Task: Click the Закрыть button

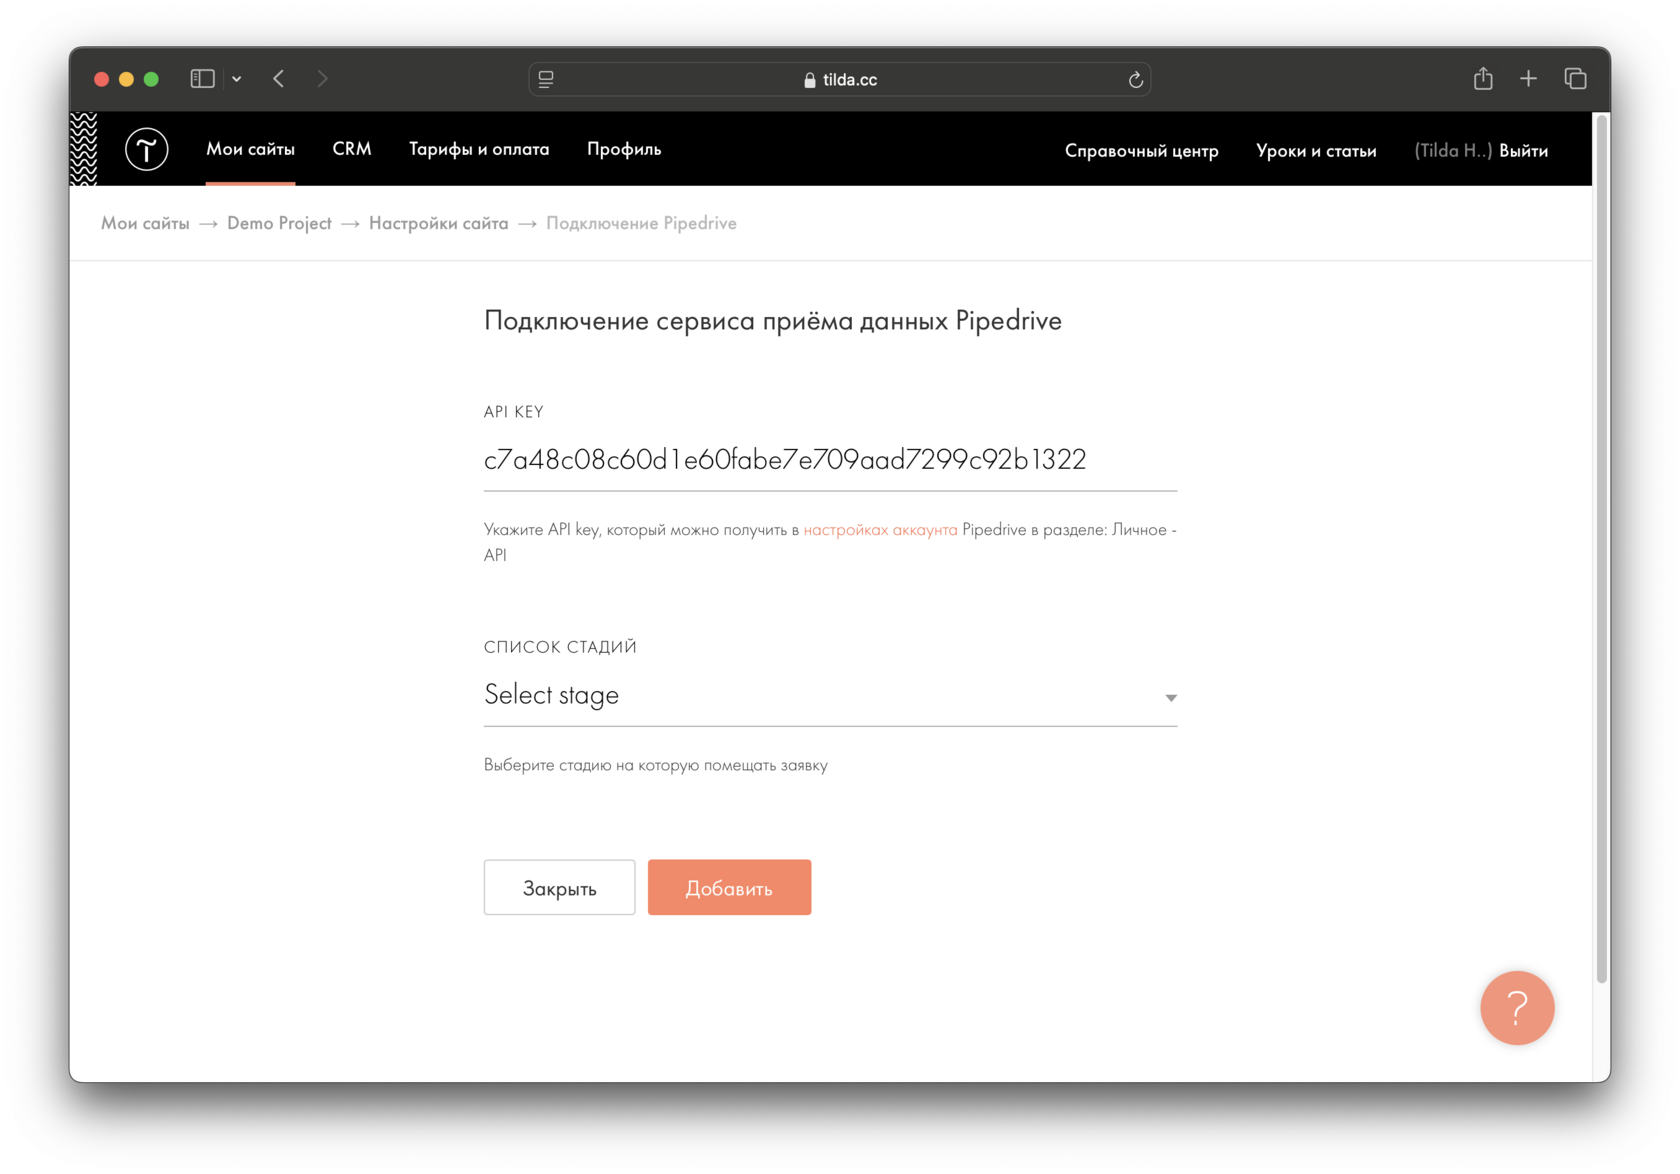Action: (559, 887)
